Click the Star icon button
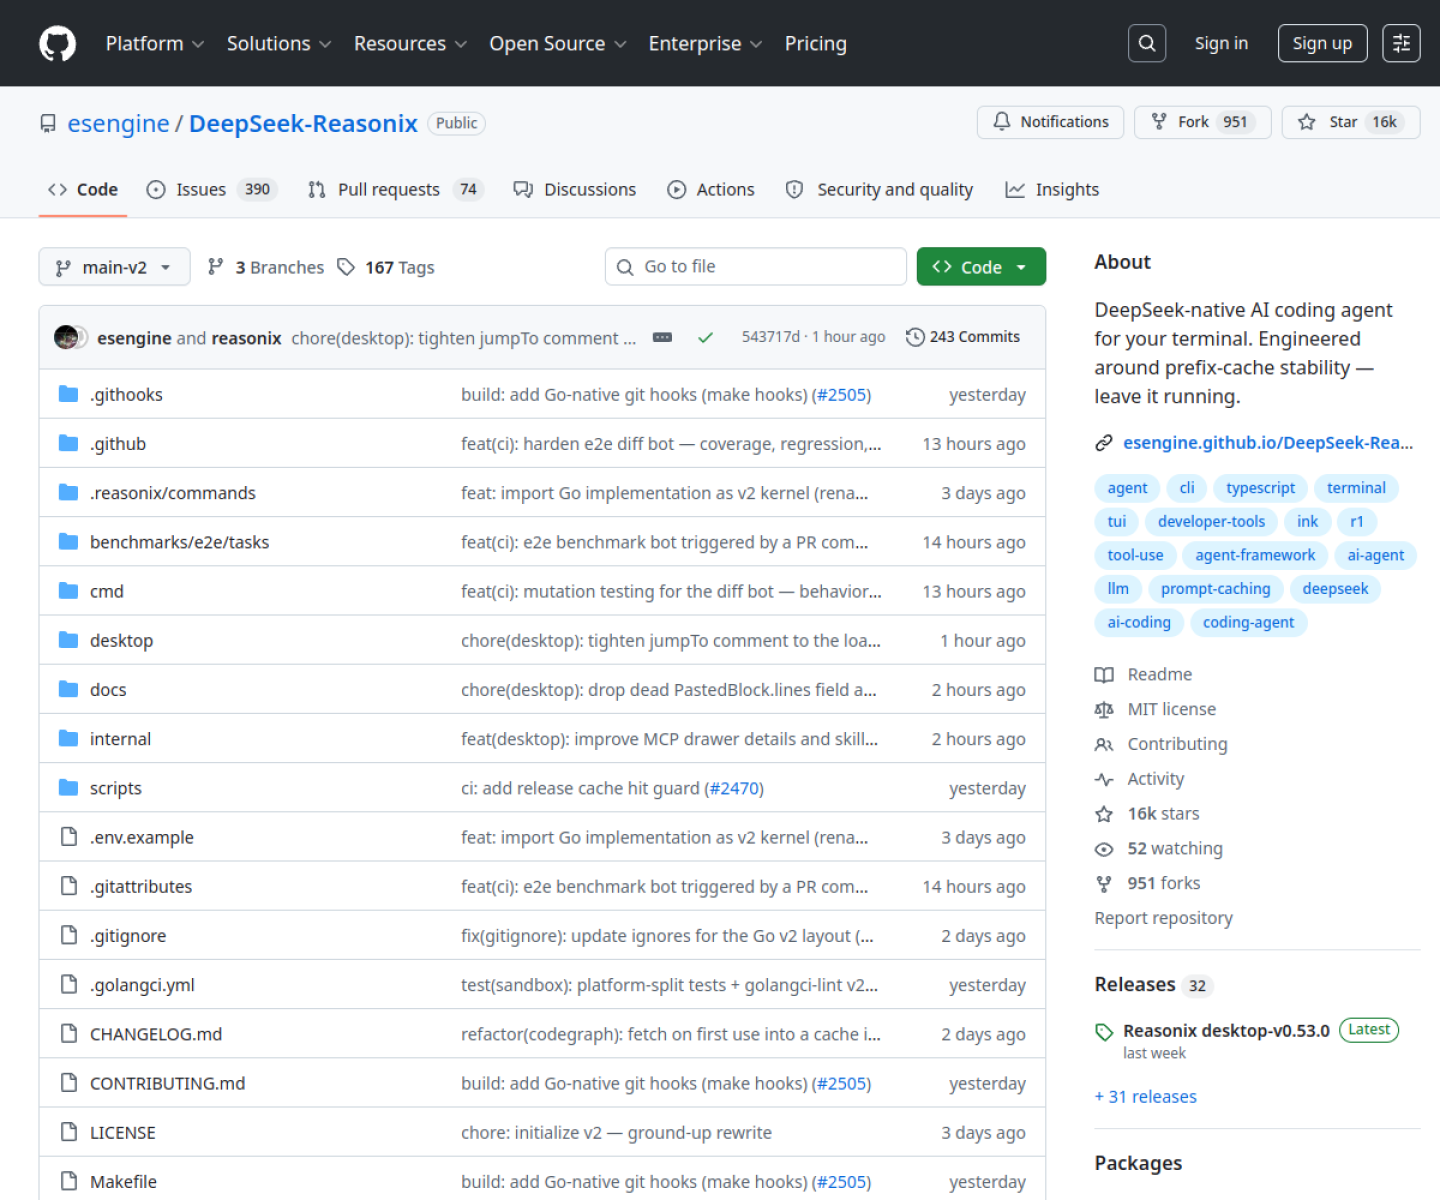Image resolution: width=1440 pixels, height=1200 pixels. tap(1307, 122)
